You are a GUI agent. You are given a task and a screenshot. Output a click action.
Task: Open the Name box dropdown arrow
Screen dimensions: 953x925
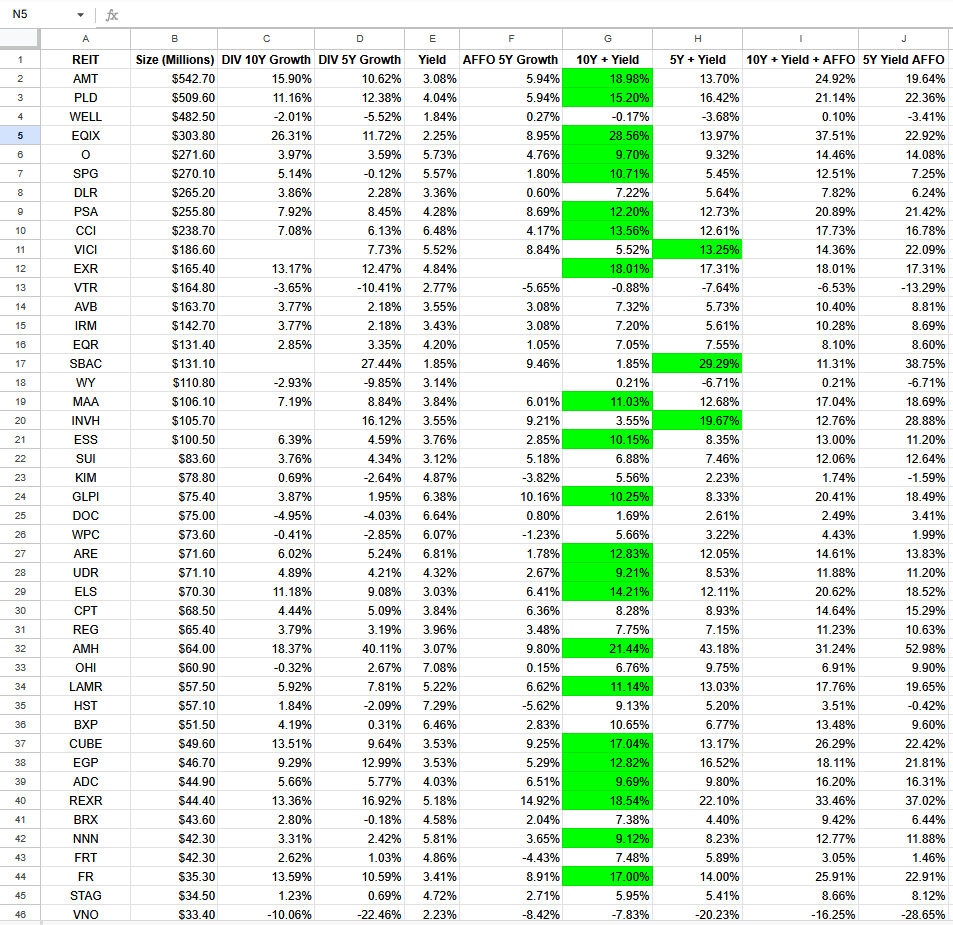pyautogui.click(x=80, y=15)
